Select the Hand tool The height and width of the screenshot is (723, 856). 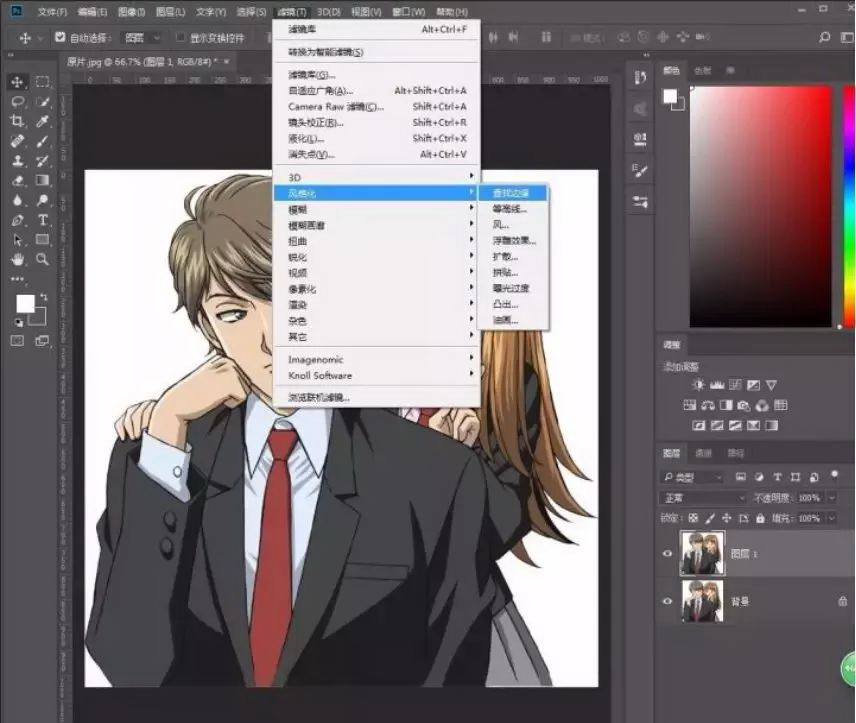click(x=17, y=259)
